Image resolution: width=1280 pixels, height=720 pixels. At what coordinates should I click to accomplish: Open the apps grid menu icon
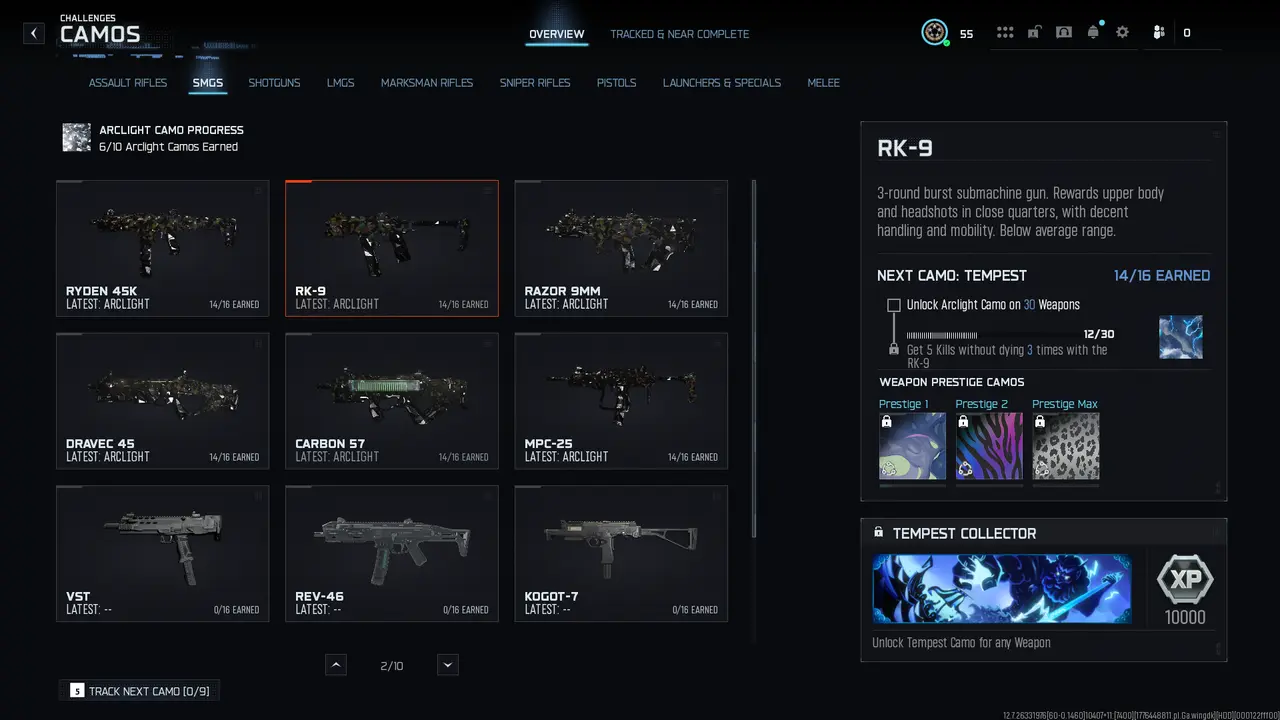tap(1005, 33)
